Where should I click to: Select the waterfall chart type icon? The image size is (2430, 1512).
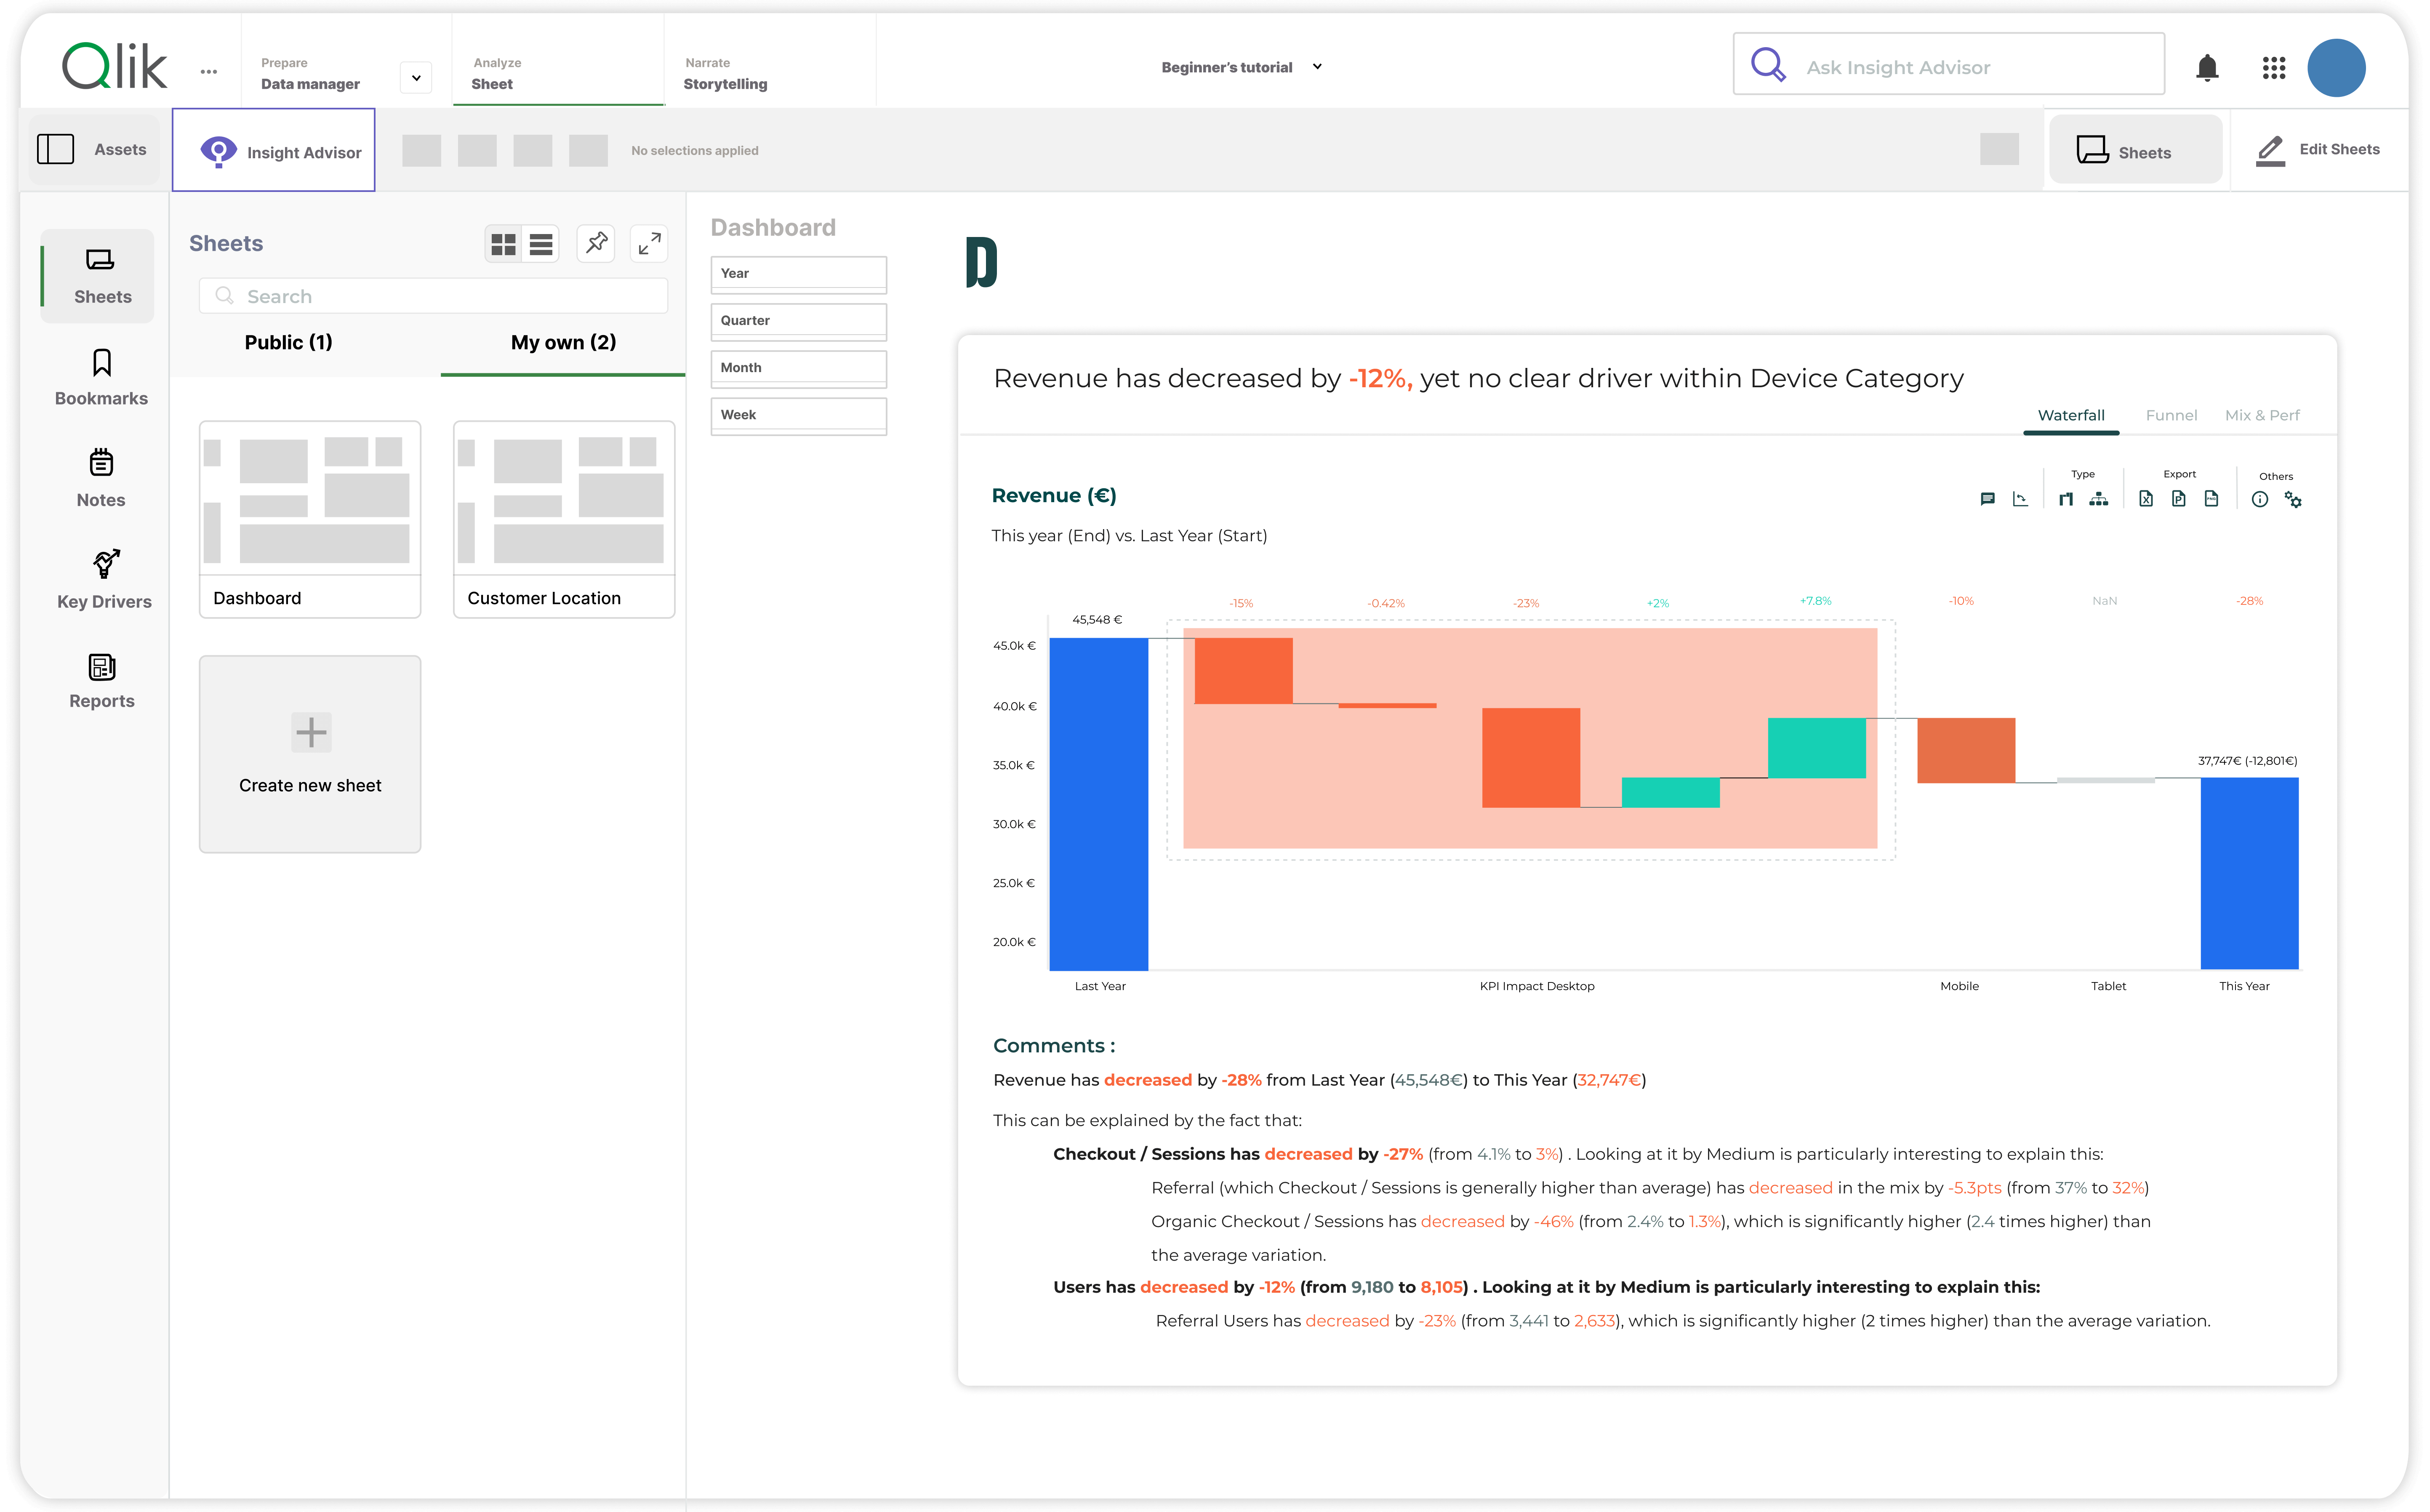pyautogui.click(x=2066, y=499)
